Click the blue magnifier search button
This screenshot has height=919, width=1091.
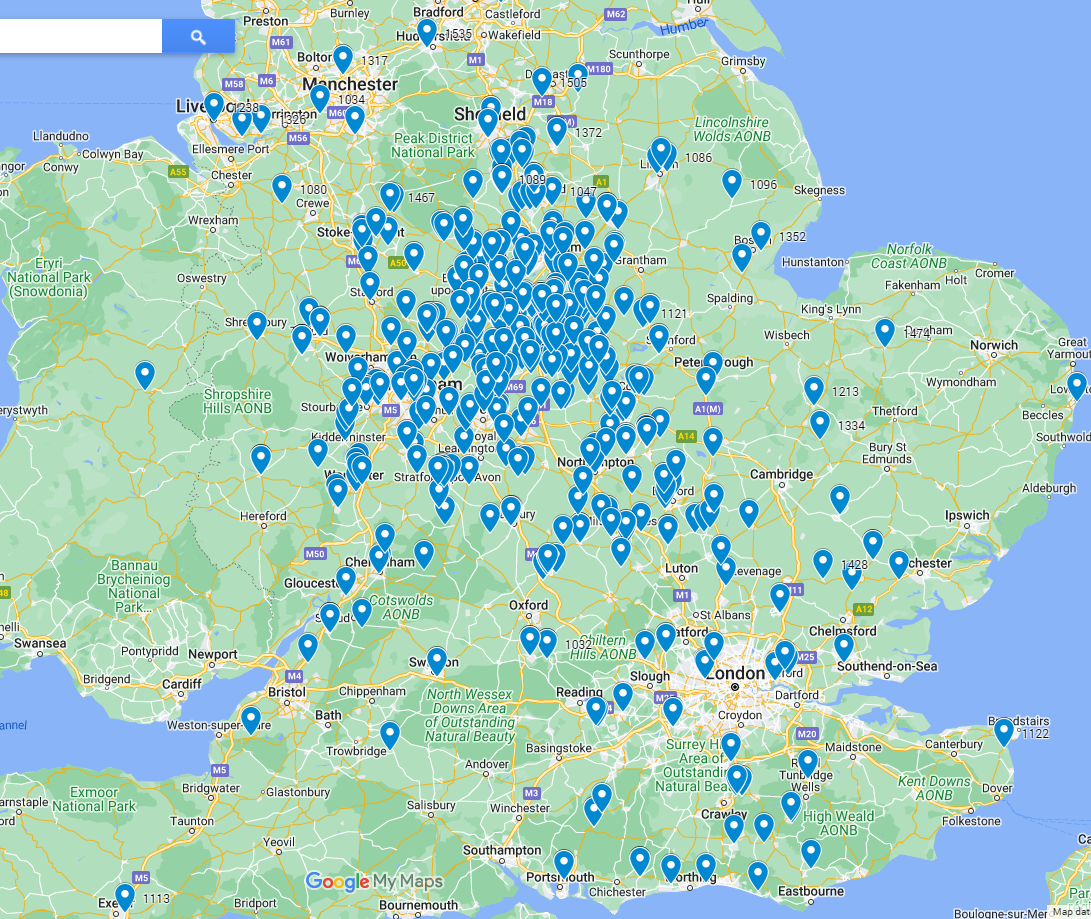(198, 37)
